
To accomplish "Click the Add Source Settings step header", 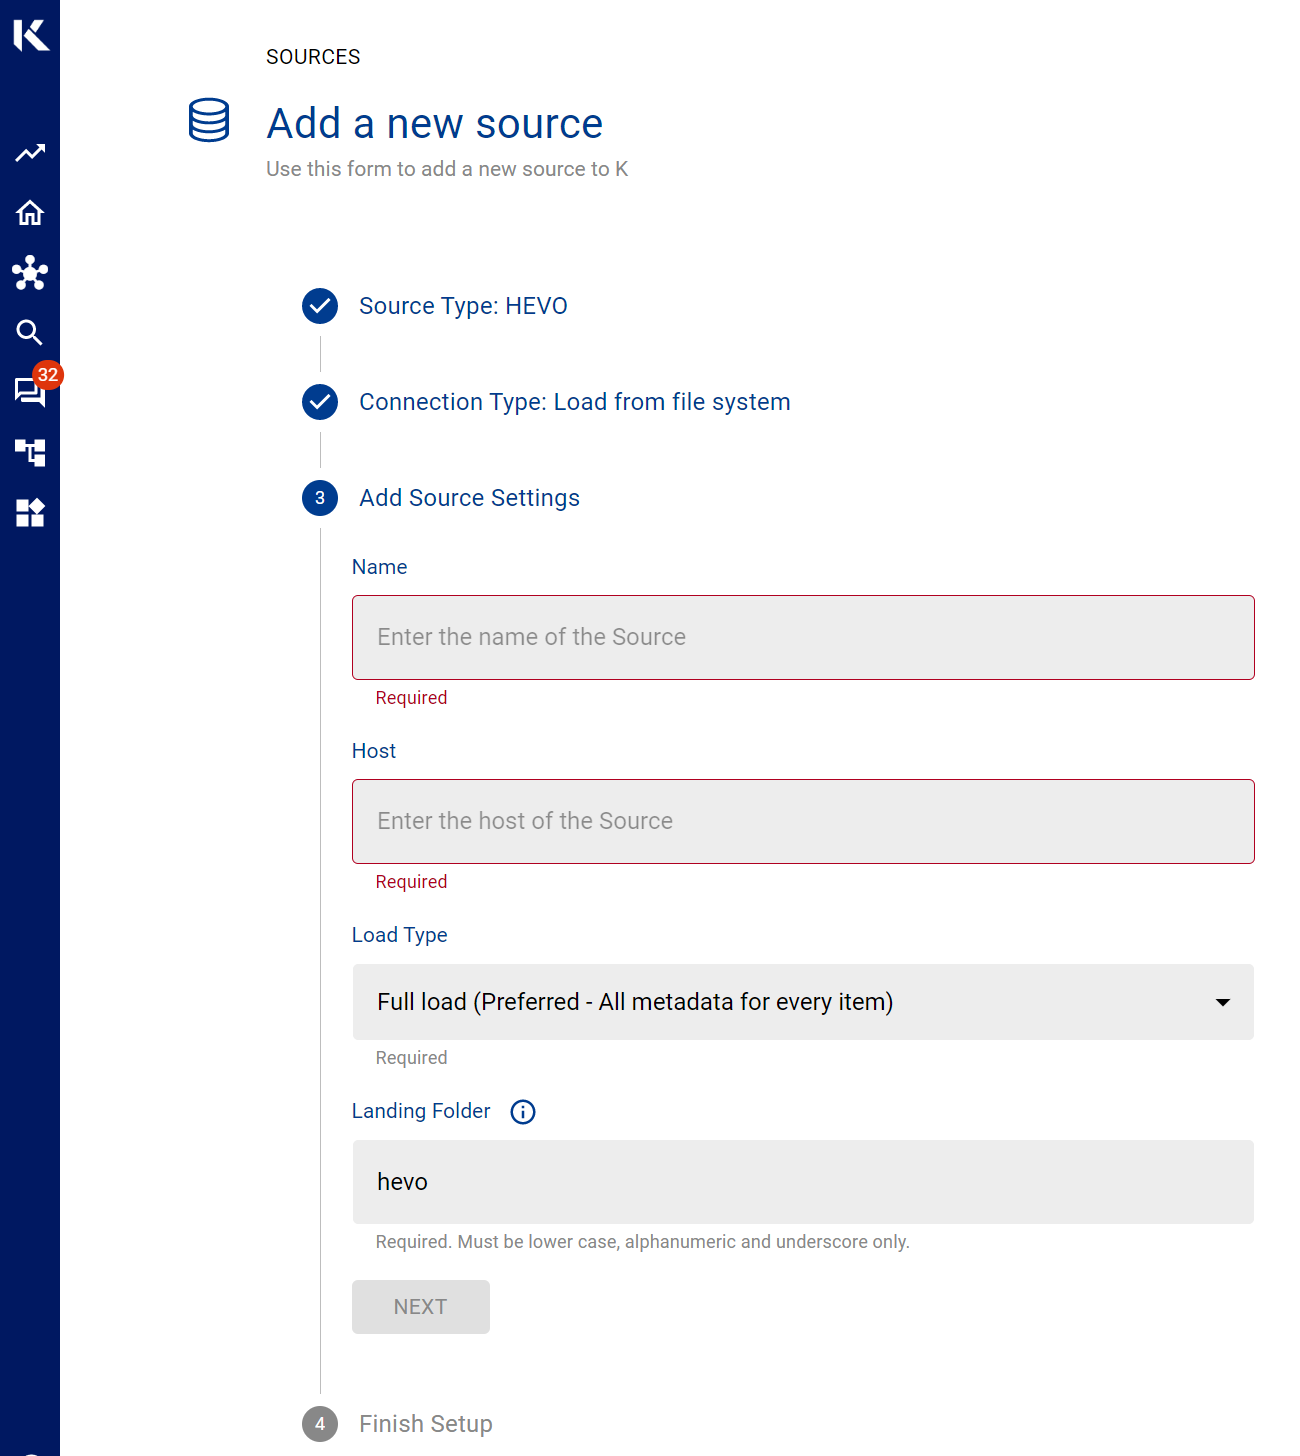I will [469, 498].
